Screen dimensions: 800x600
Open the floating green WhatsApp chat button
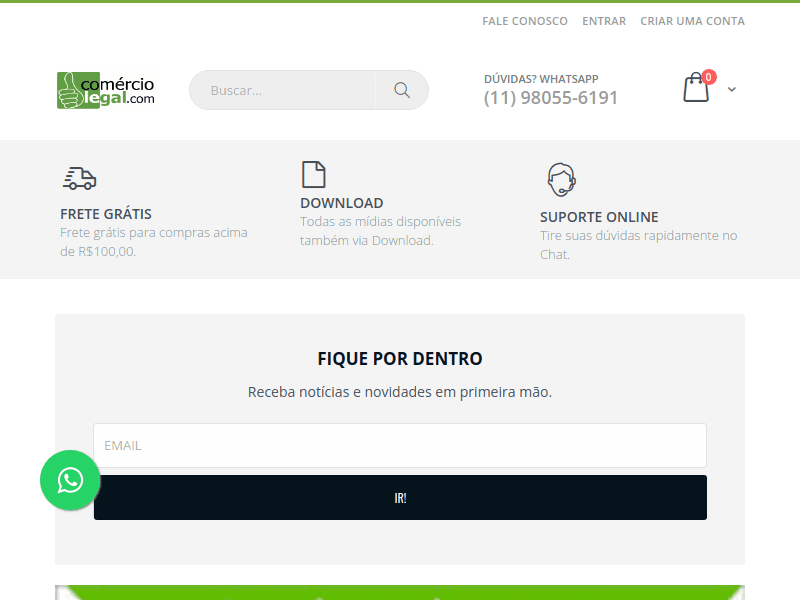(x=70, y=481)
